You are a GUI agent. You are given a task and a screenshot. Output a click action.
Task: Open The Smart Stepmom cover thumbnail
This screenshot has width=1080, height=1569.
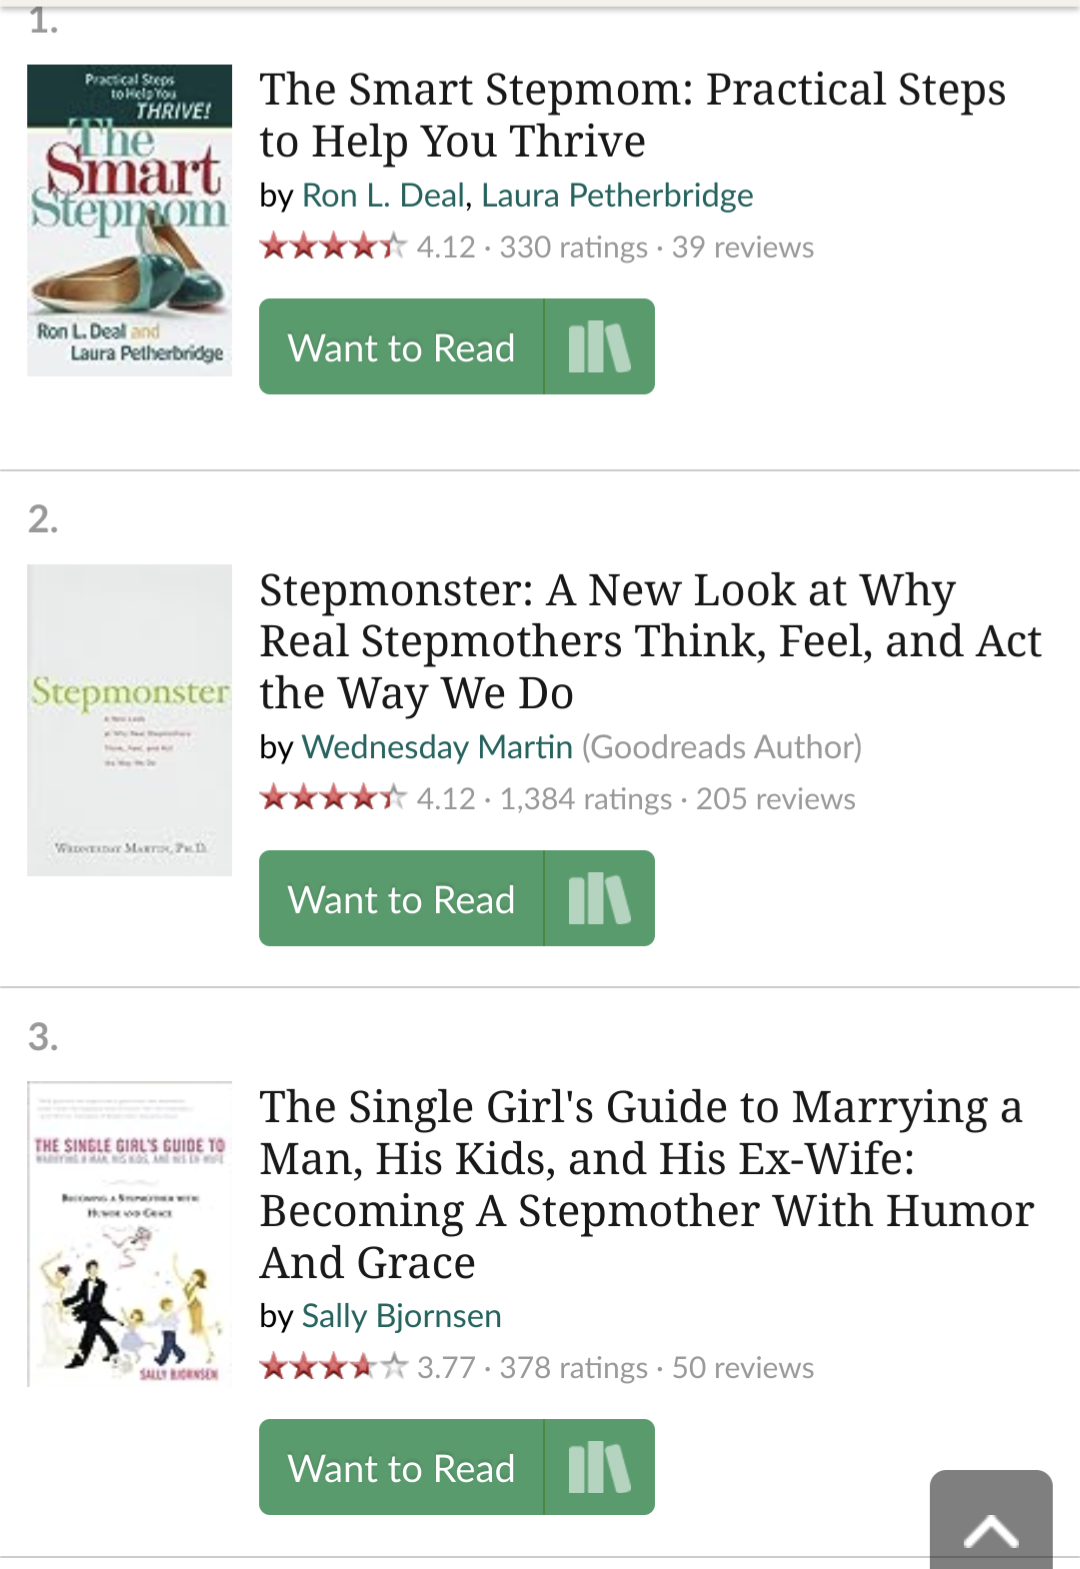point(129,220)
